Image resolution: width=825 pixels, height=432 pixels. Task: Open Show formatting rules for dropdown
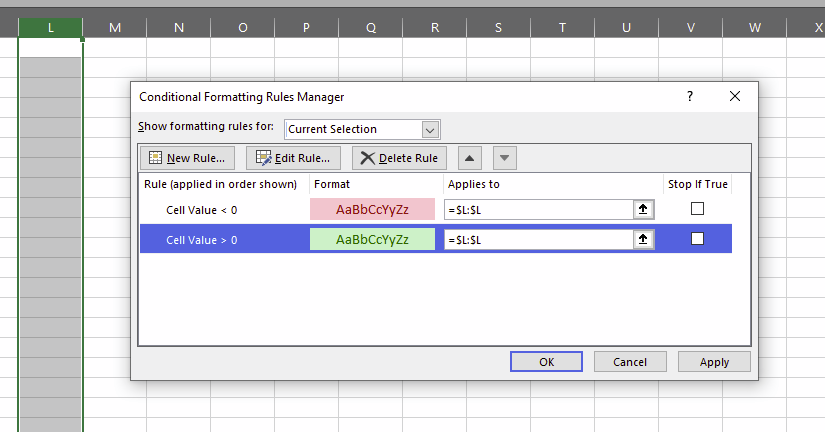[430, 129]
